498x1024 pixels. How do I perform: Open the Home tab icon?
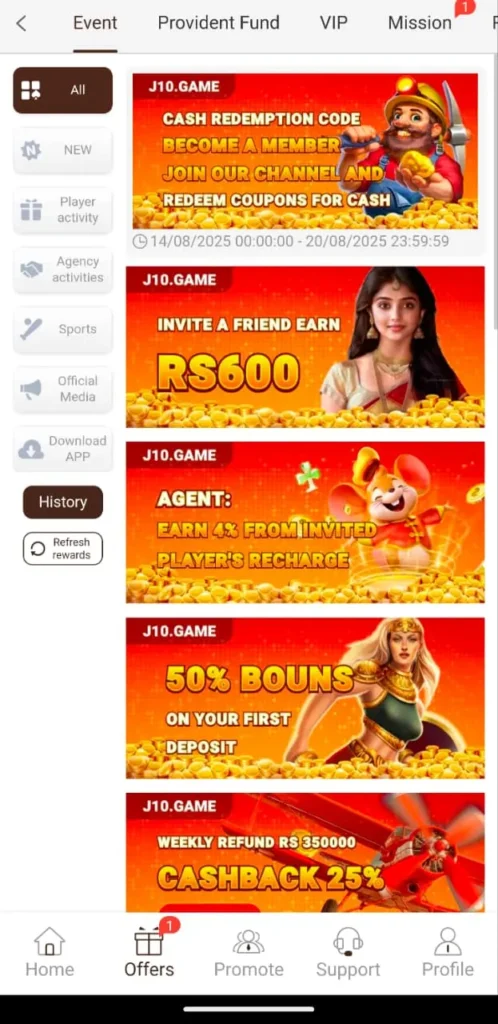pyautogui.click(x=50, y=942)
